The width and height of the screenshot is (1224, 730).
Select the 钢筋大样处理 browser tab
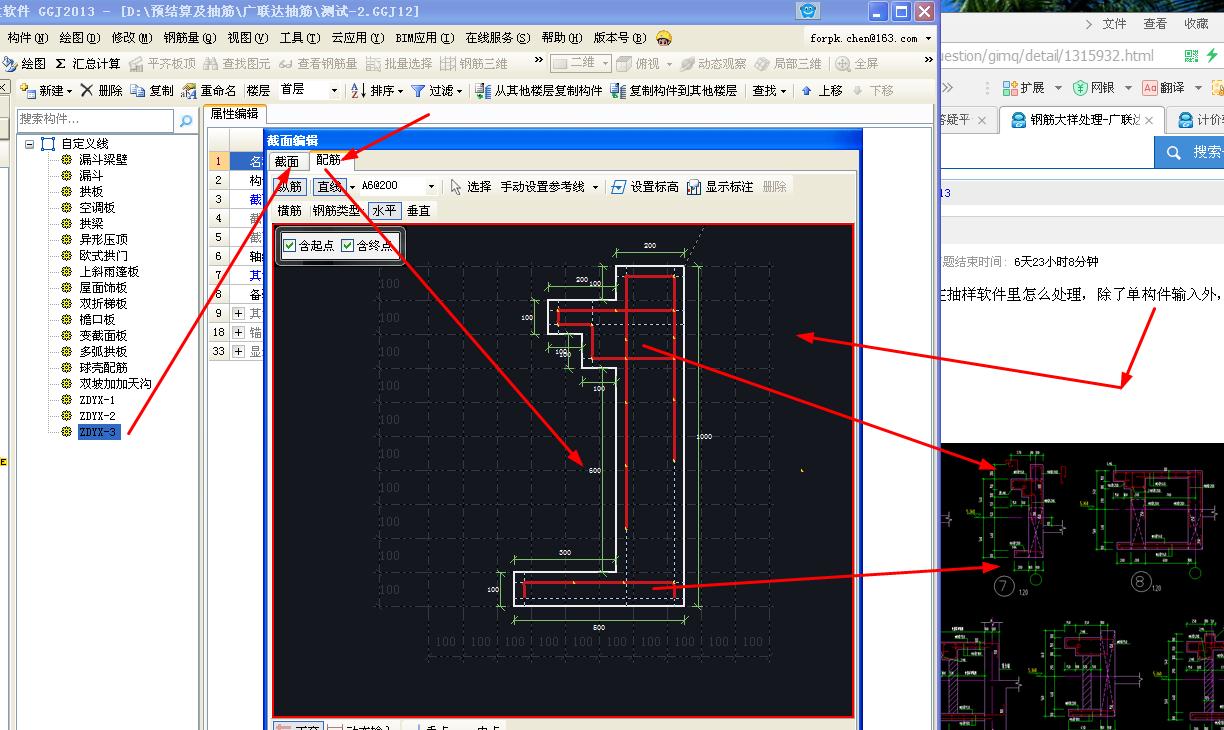(1081, 120)
